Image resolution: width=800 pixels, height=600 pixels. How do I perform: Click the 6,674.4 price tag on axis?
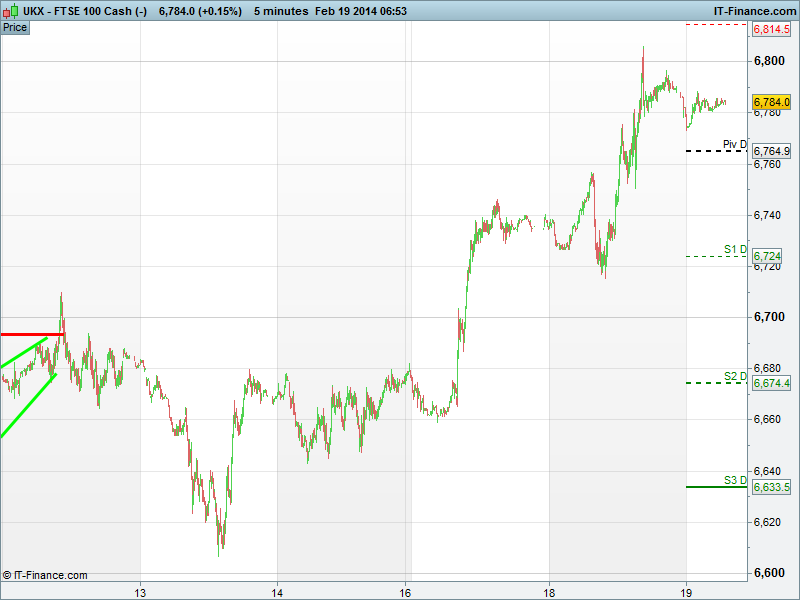[x=771, y=383]
